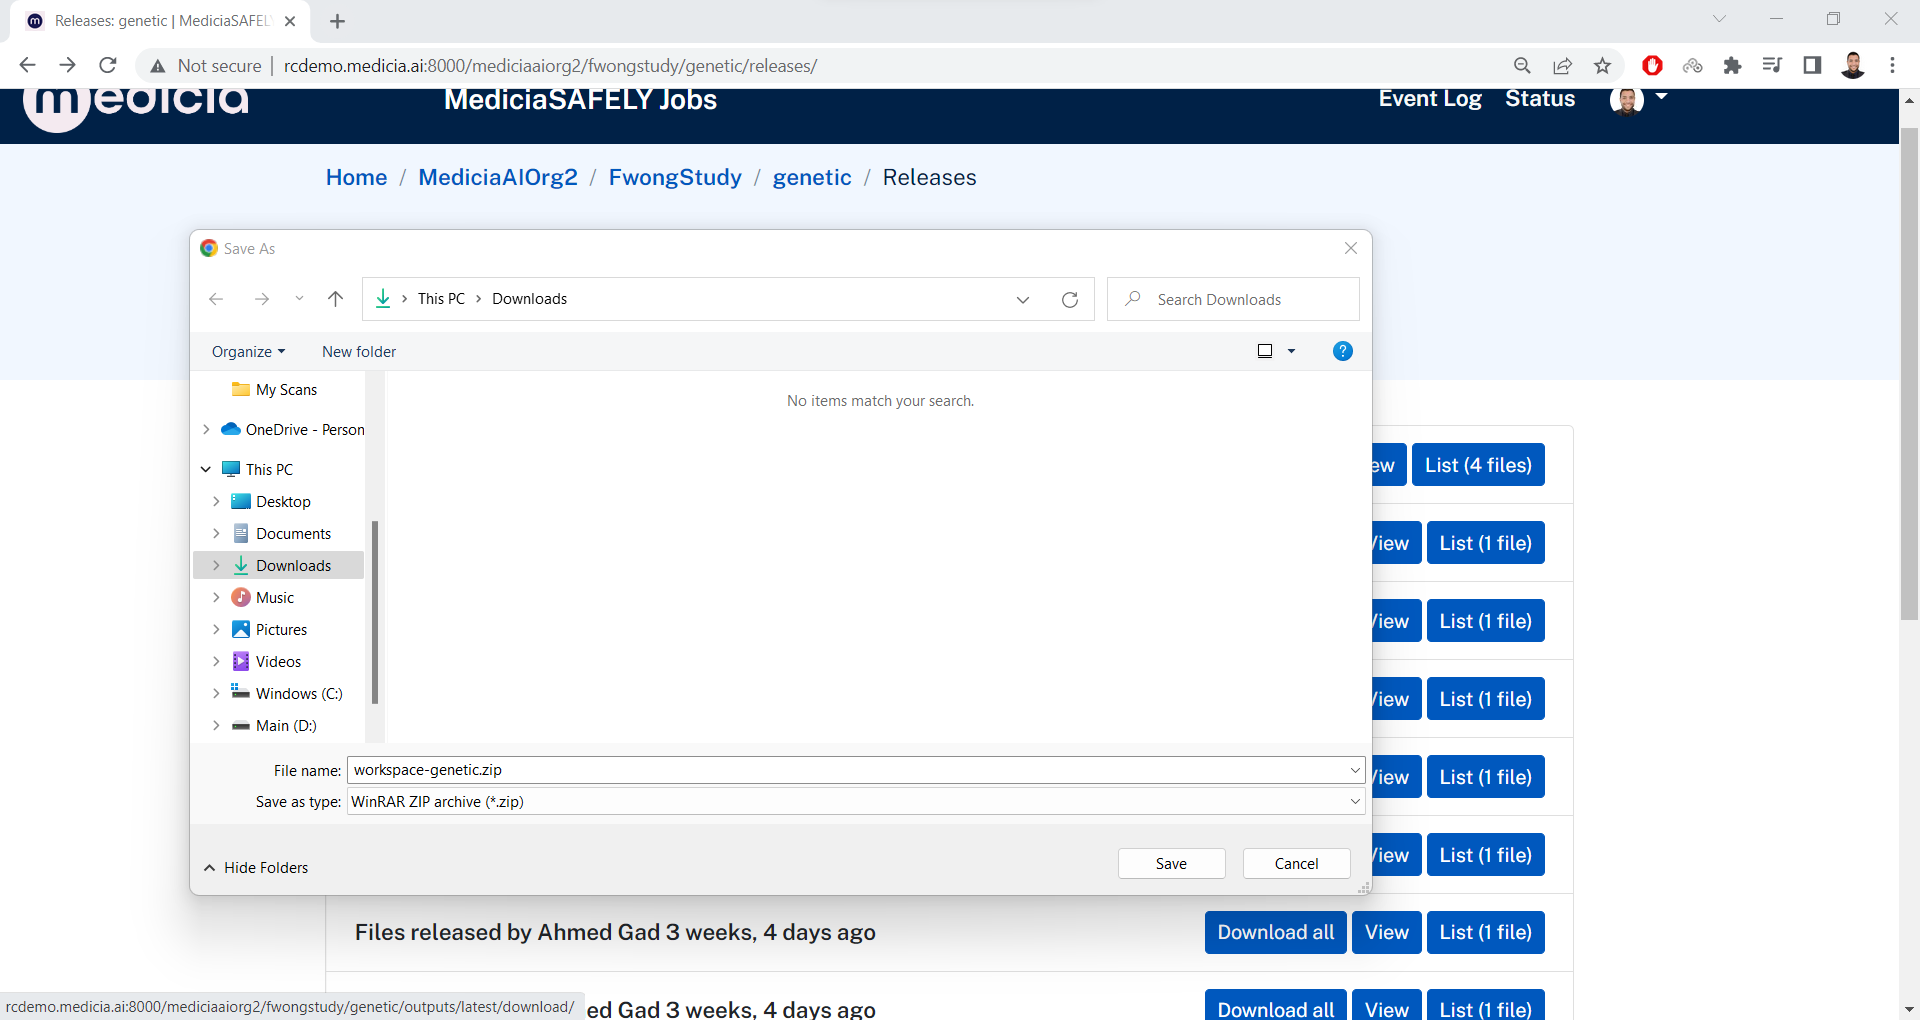Change the view layout icon
Viewport: 1920px width, 1020px height.
coord(1265,351)
